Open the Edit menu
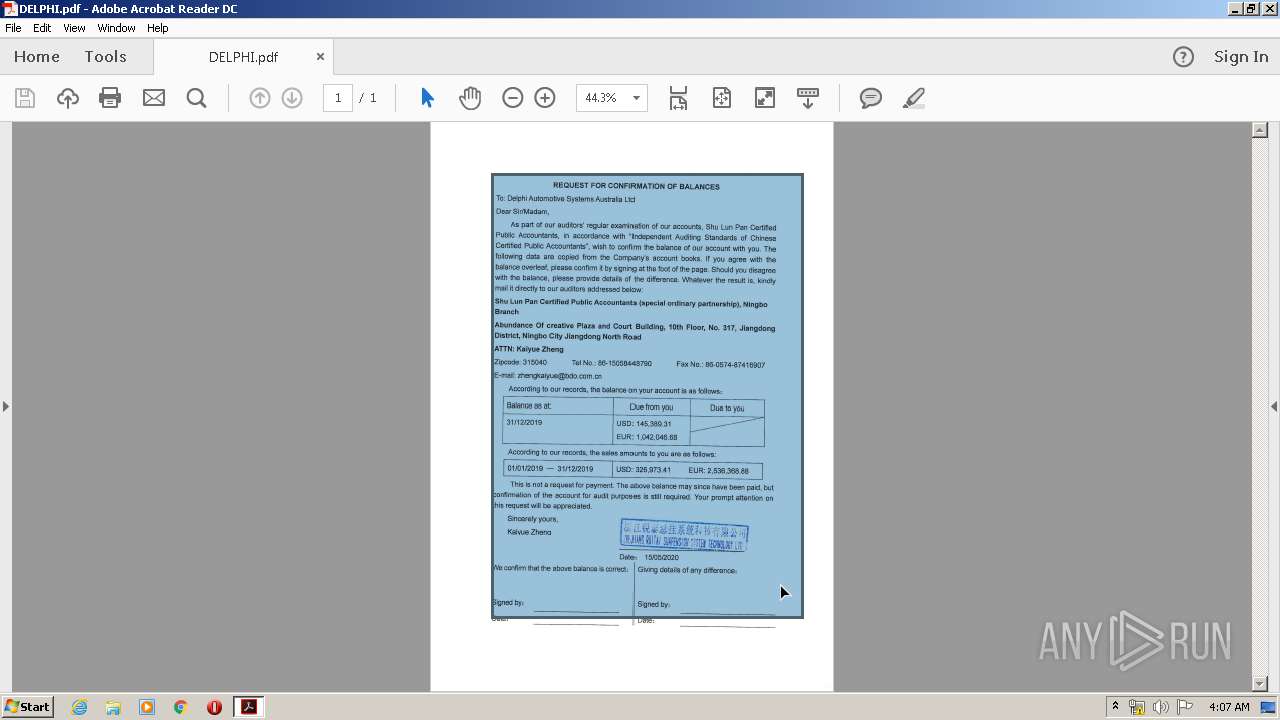The width and height of the screenshot is (1280, 720). 42,28
